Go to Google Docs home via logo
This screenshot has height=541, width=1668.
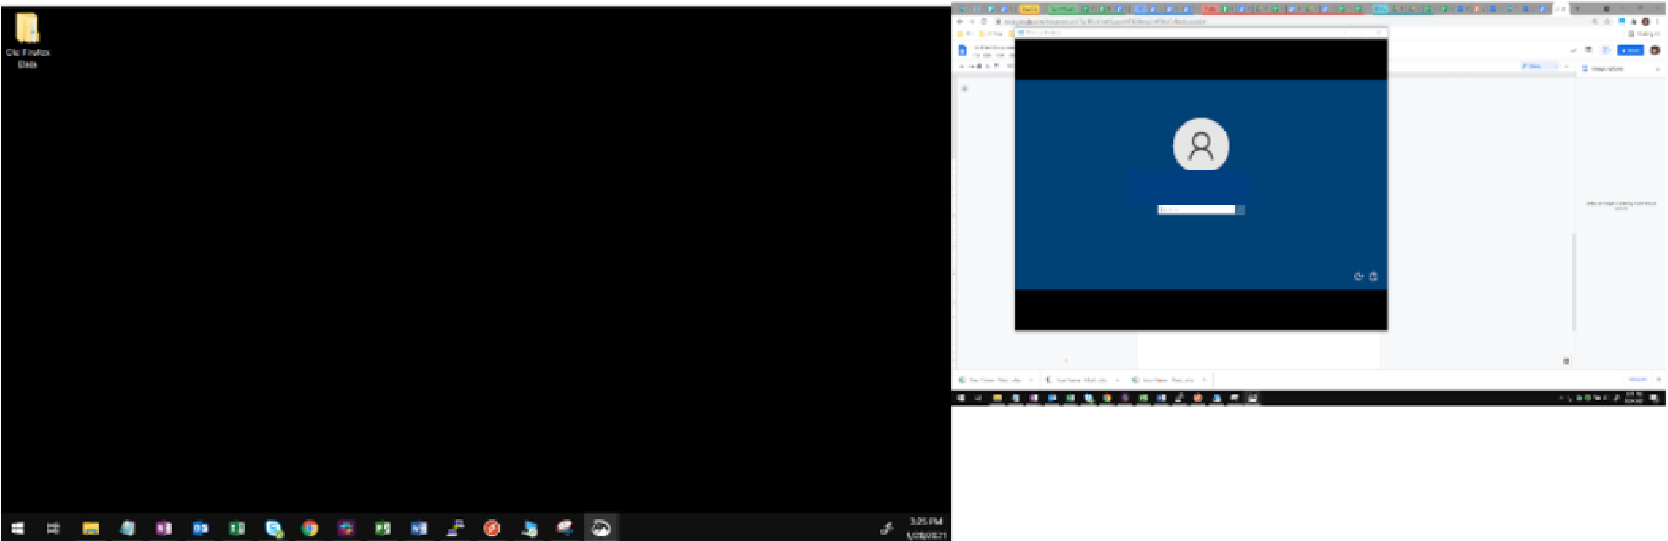tap(963, 50)
